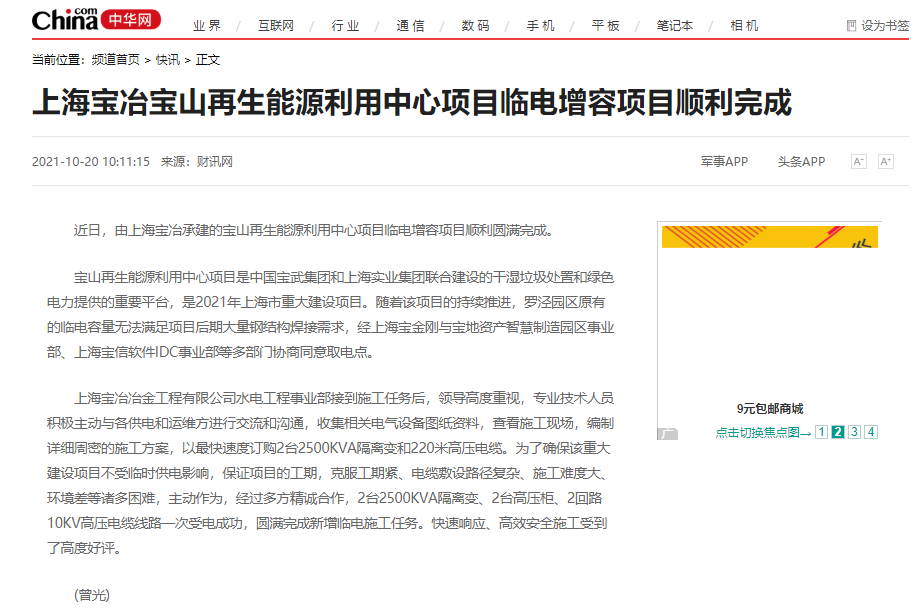Switch focus image to slide 3
The height and width of the screenshot is (616, 922).
(x=854, y=431)
